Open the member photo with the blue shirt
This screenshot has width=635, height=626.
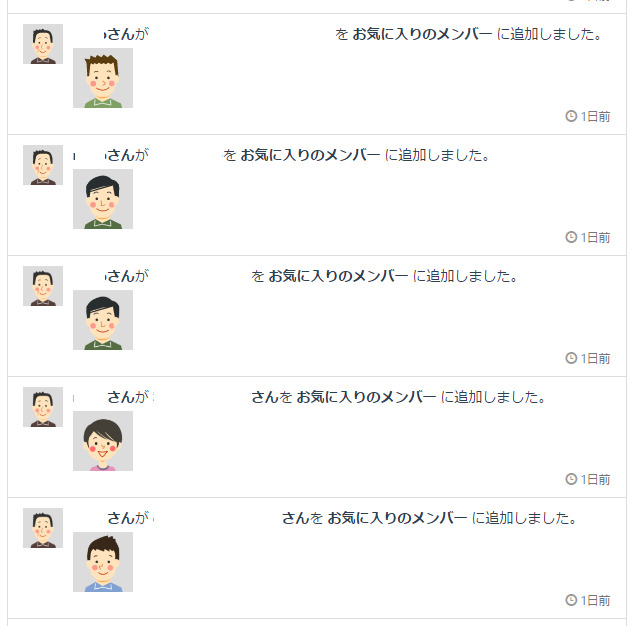point(103,562)
